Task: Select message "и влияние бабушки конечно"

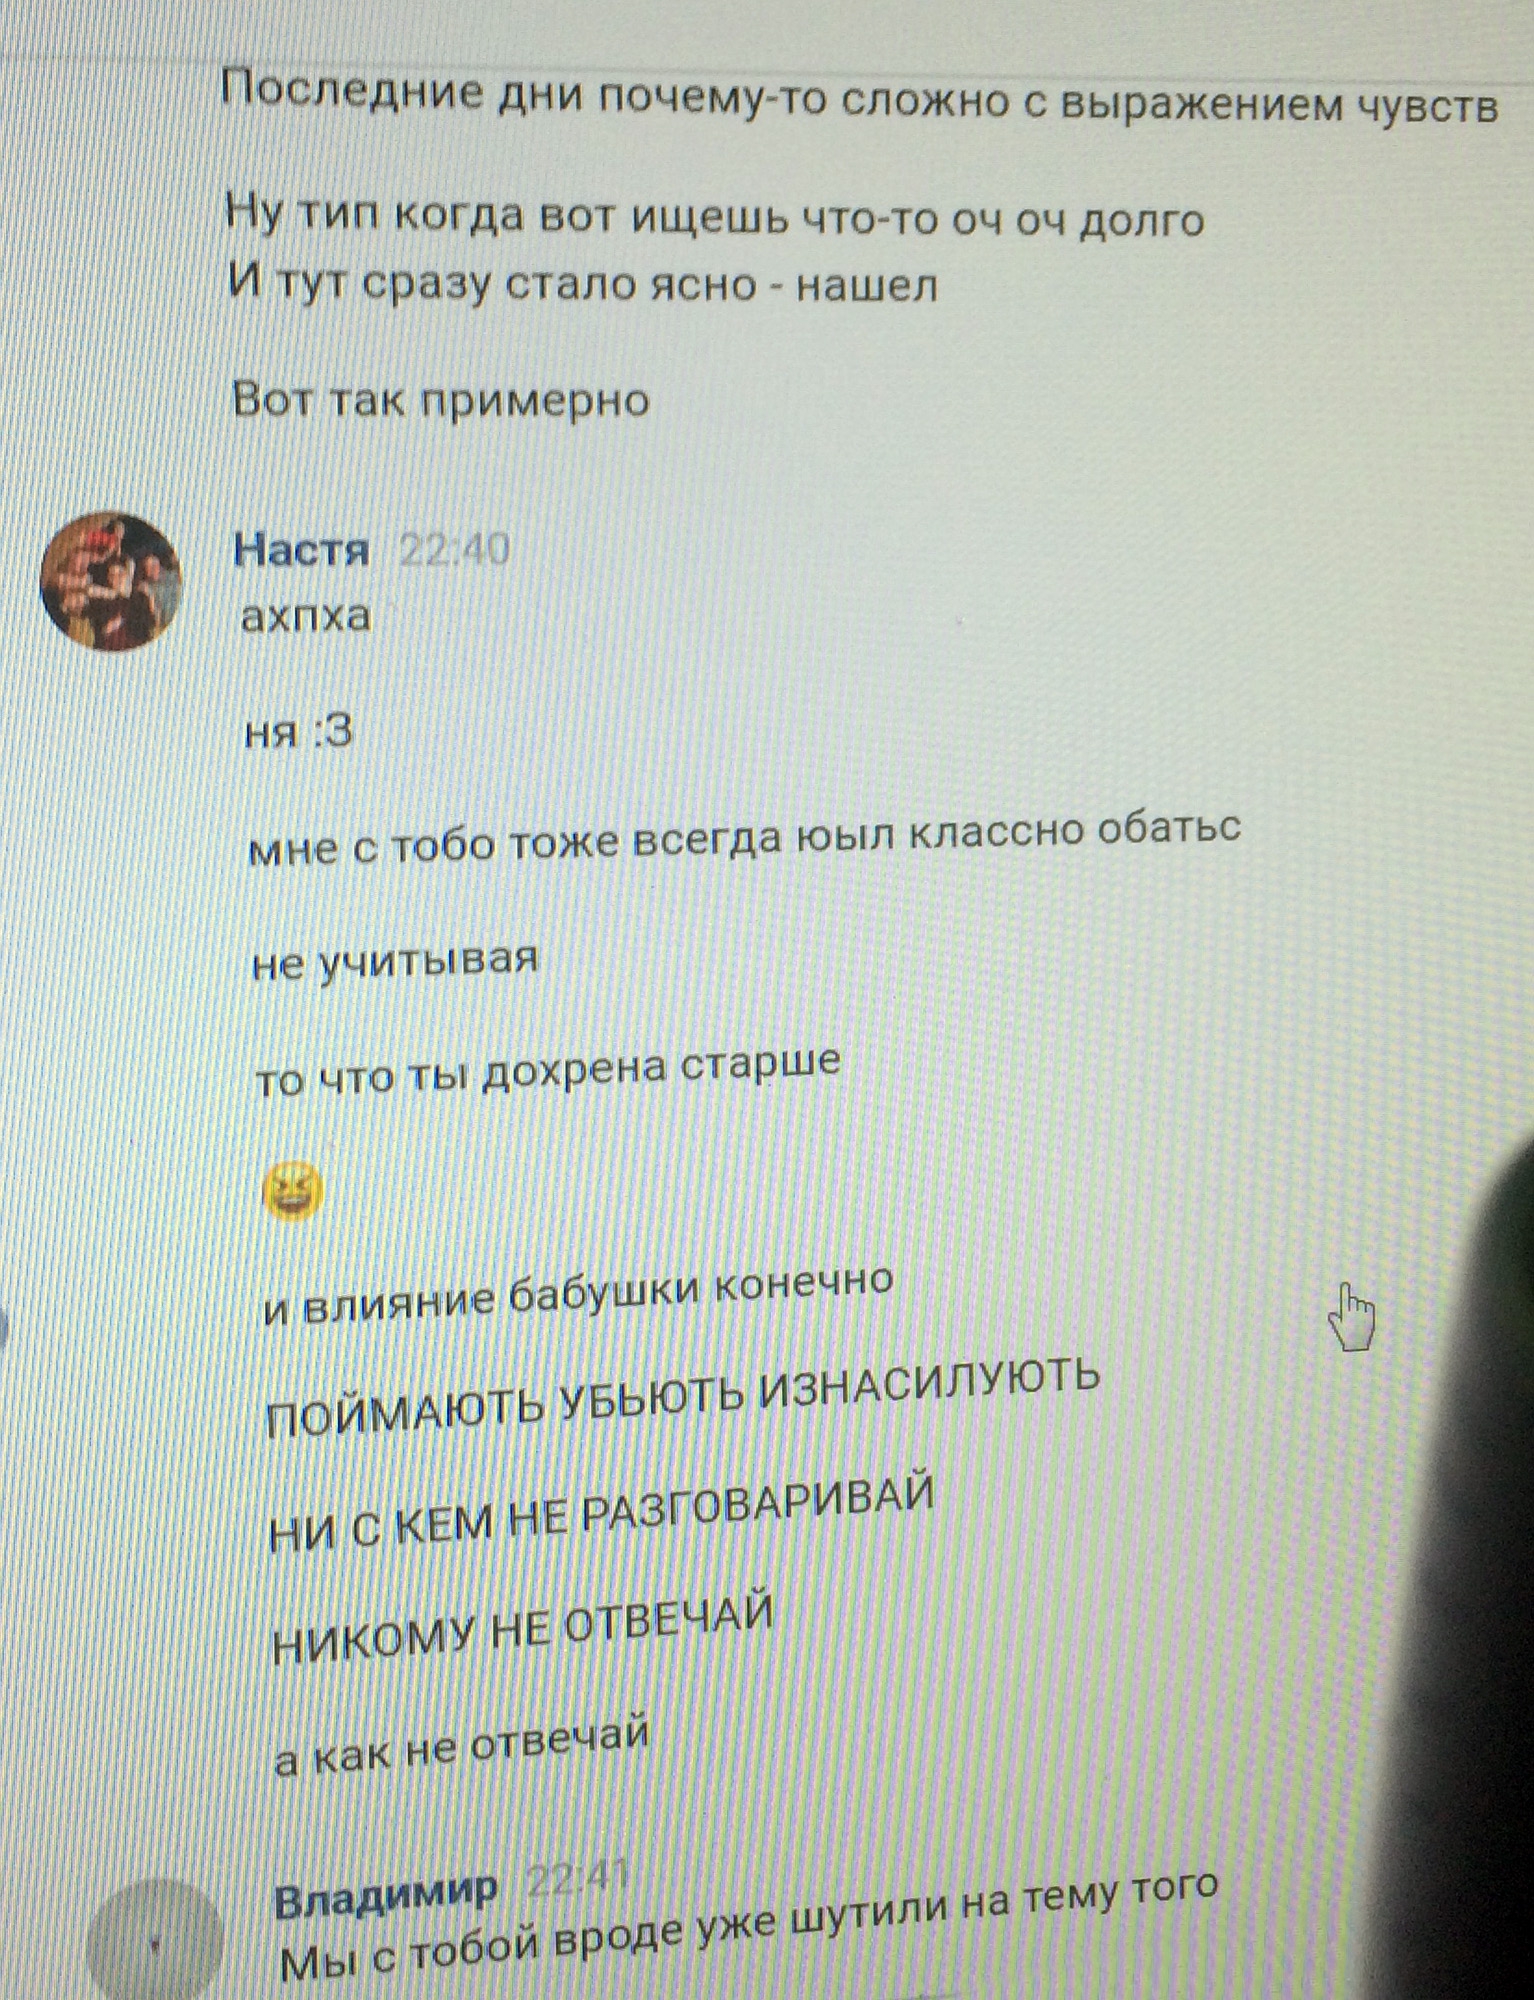Action: coord(578,1294)
